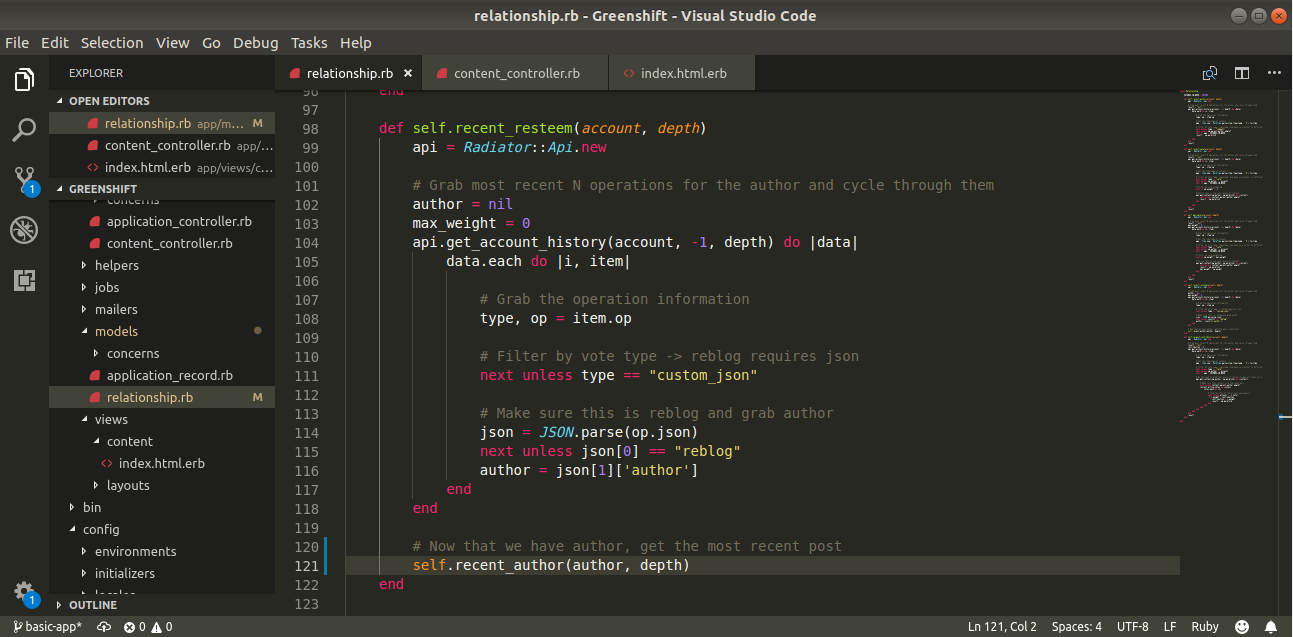Viewport: 1293px width, 637px height.
Task: Click the errors and warnings status indicator
Action: point(147,626)
